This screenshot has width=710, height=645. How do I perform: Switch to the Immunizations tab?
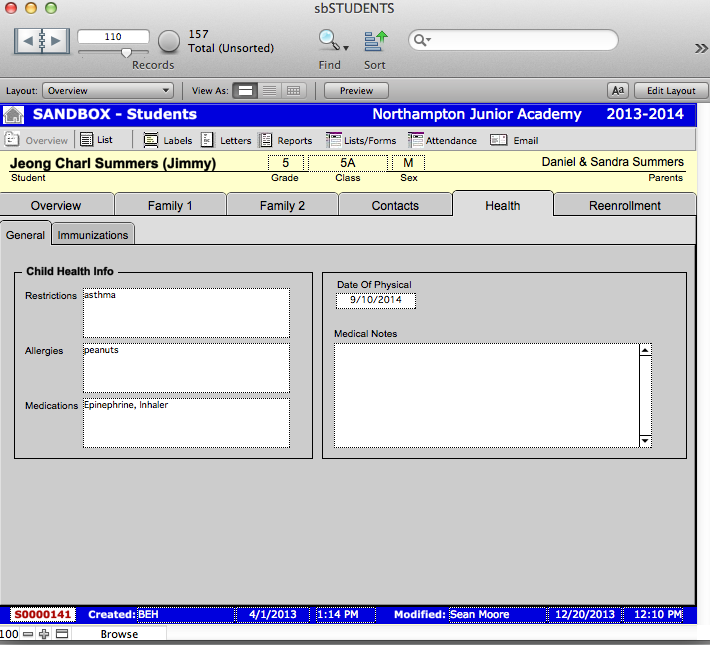point(93,235)
